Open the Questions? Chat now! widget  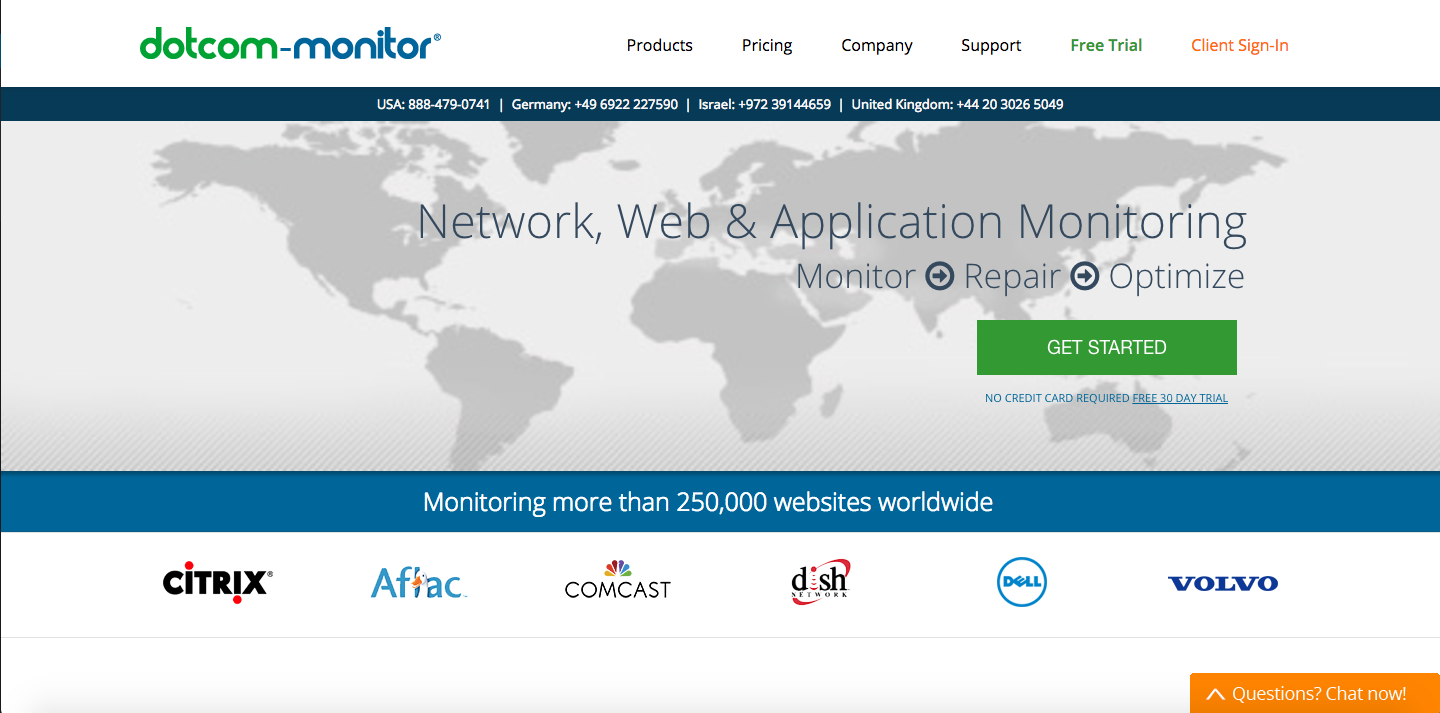click(1314, 693)
